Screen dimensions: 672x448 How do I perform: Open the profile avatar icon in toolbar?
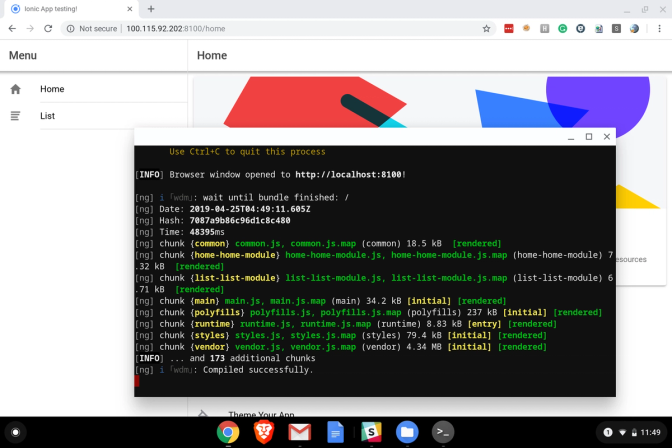[634, 29]
